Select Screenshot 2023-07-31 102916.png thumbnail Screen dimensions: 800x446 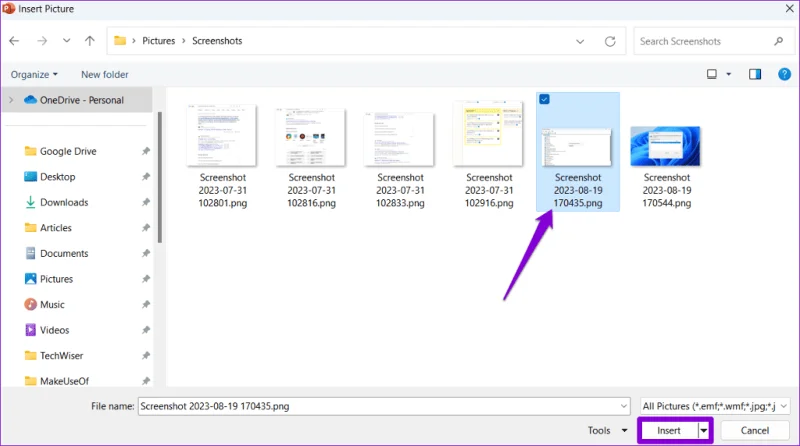pyautogui.click(x=489, y=134)
